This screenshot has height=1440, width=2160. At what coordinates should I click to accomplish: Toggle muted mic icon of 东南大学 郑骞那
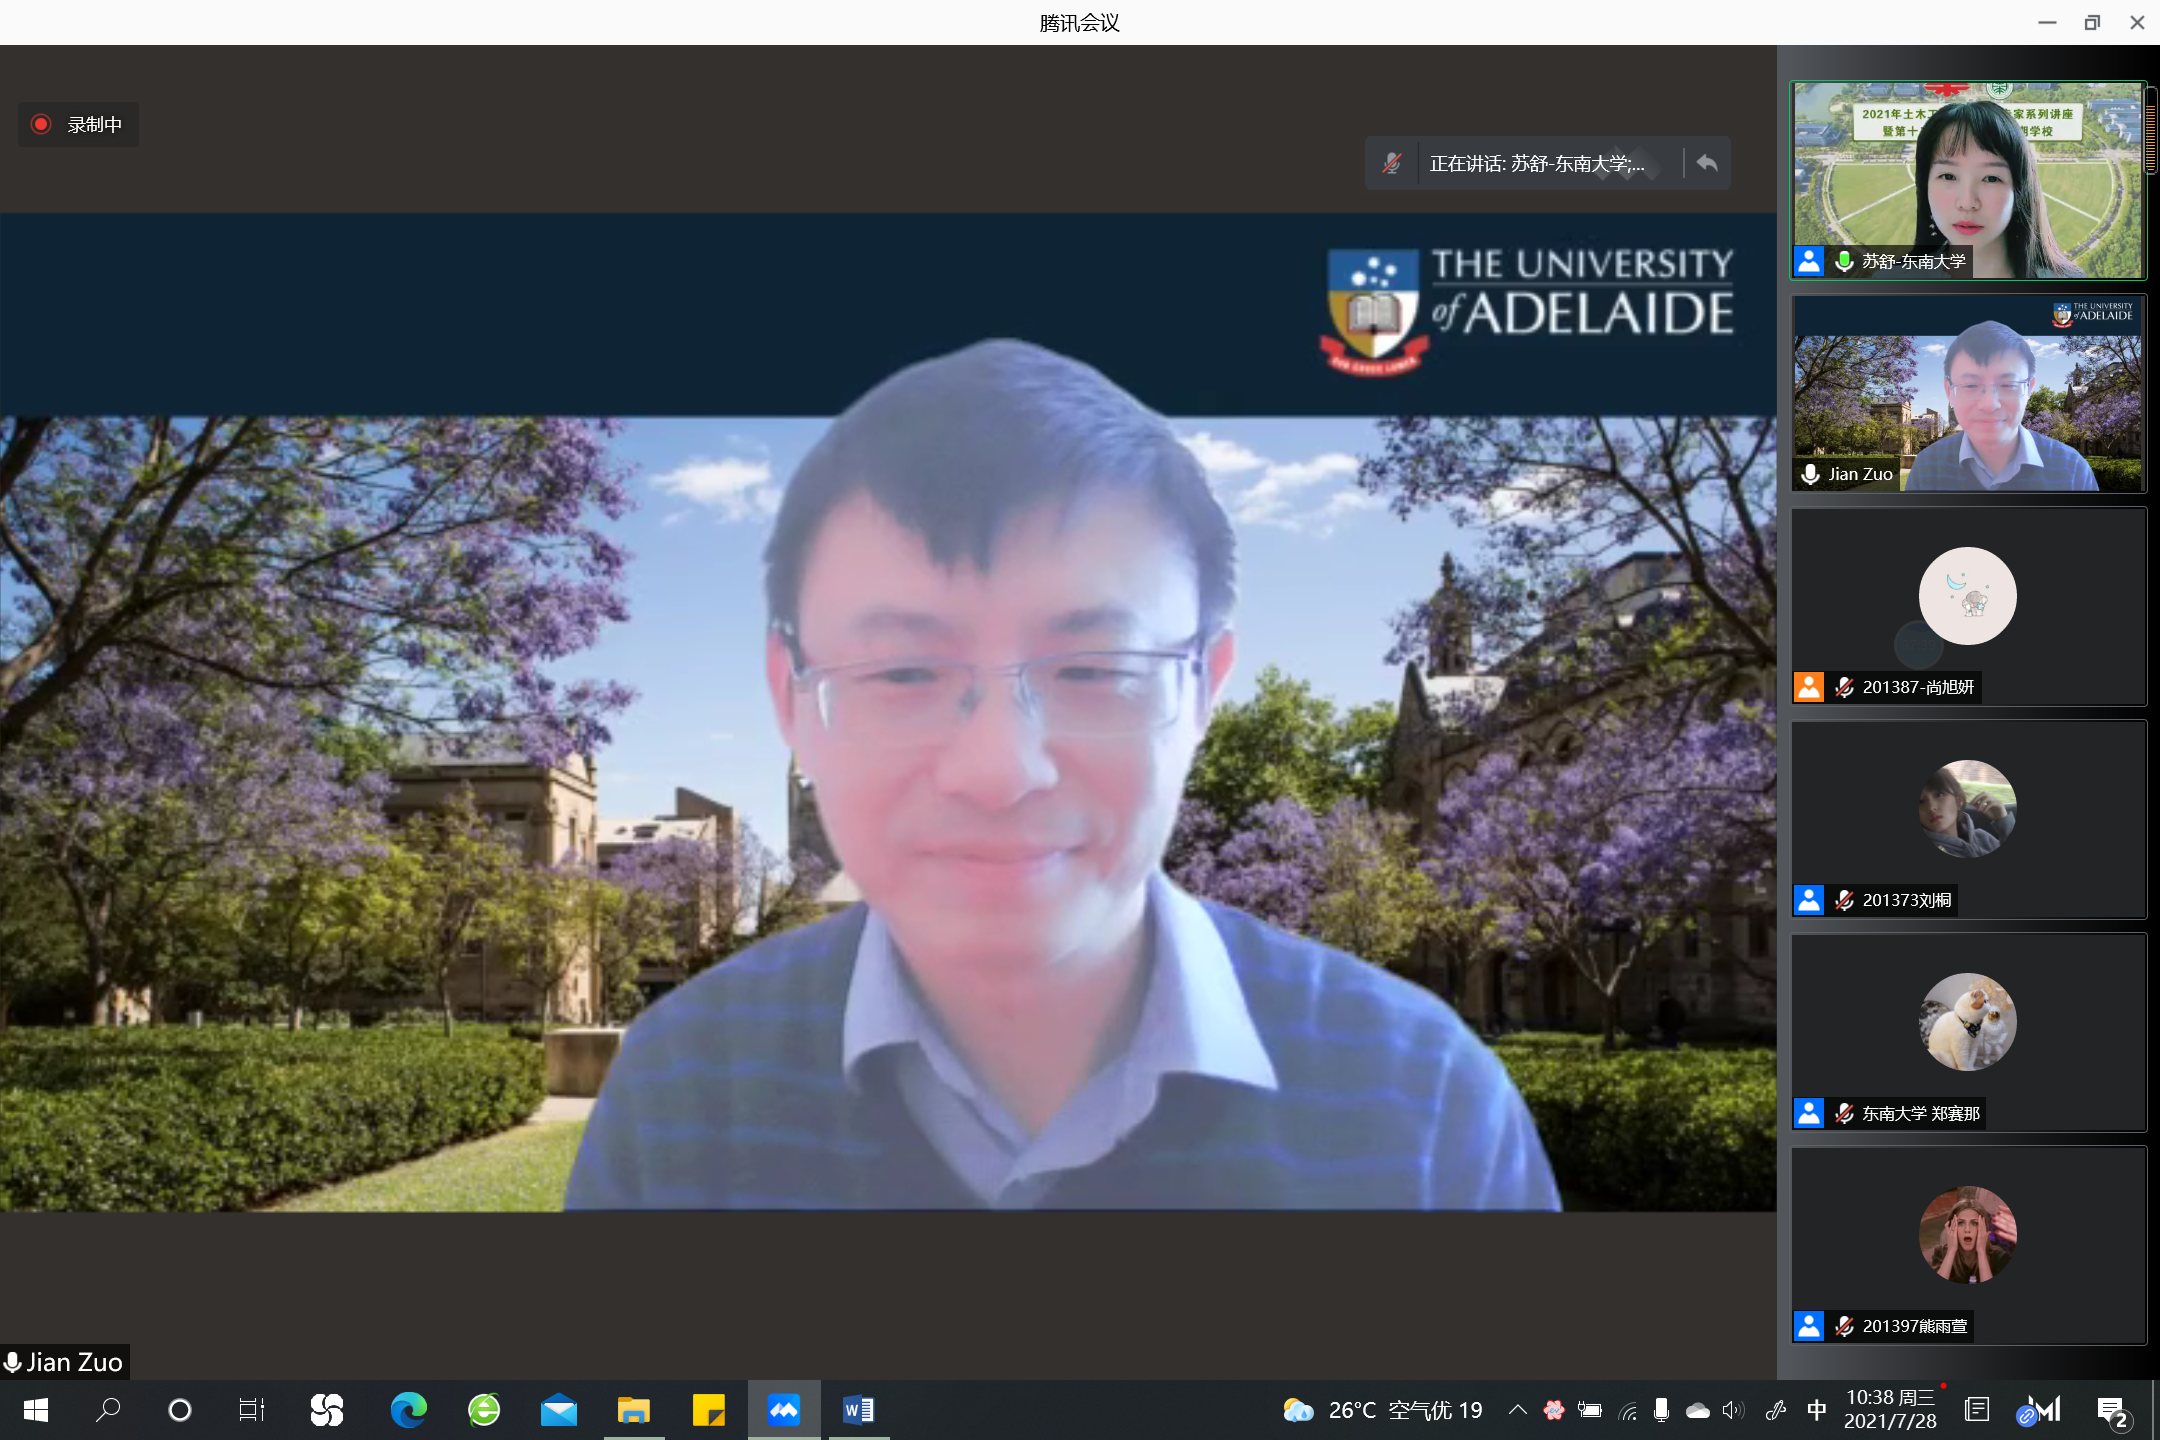click(x=1845, y=1113)
